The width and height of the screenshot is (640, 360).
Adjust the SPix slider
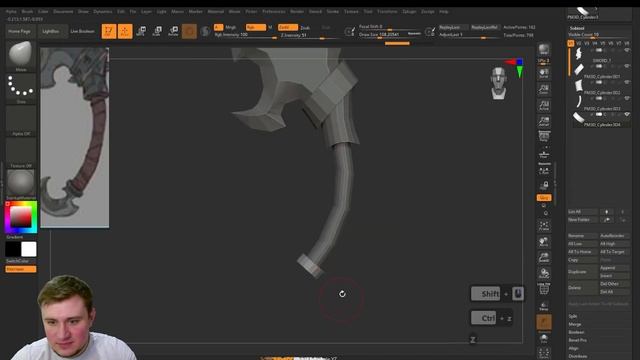tap(544, 61)
